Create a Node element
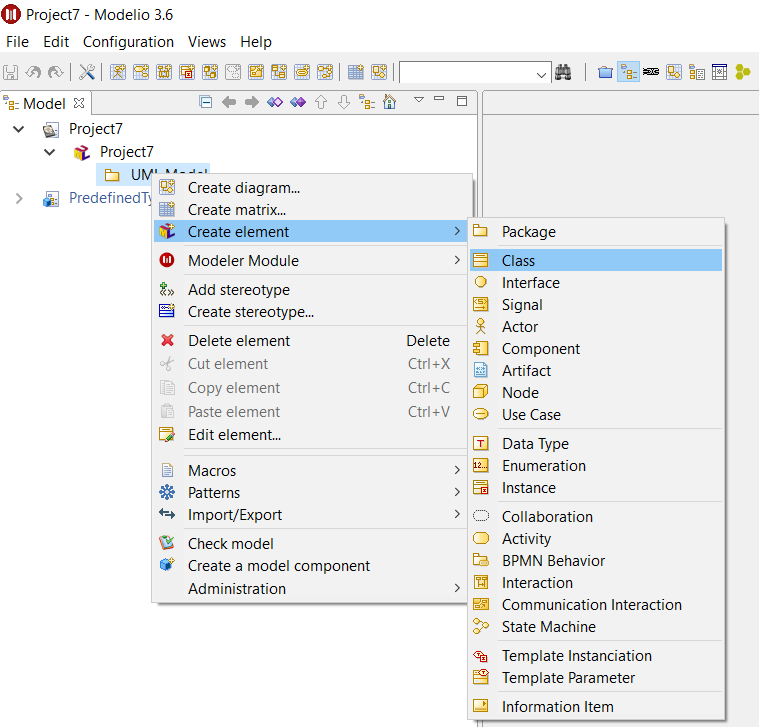 pyautogui.click(x=596, y=393)
